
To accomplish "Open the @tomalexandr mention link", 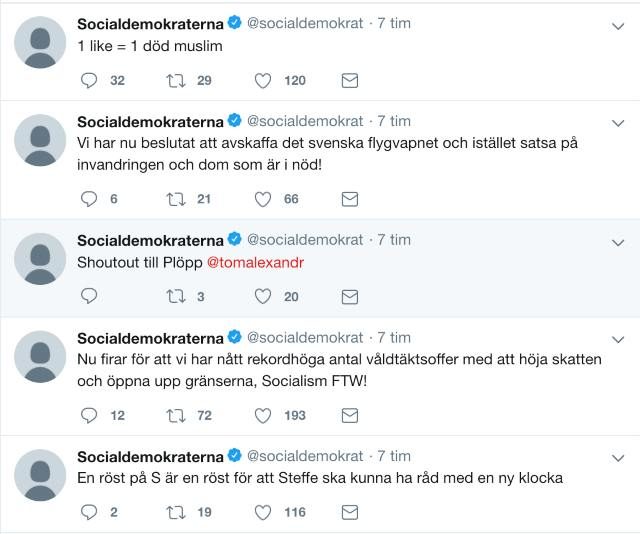I will tap(254, 263).
